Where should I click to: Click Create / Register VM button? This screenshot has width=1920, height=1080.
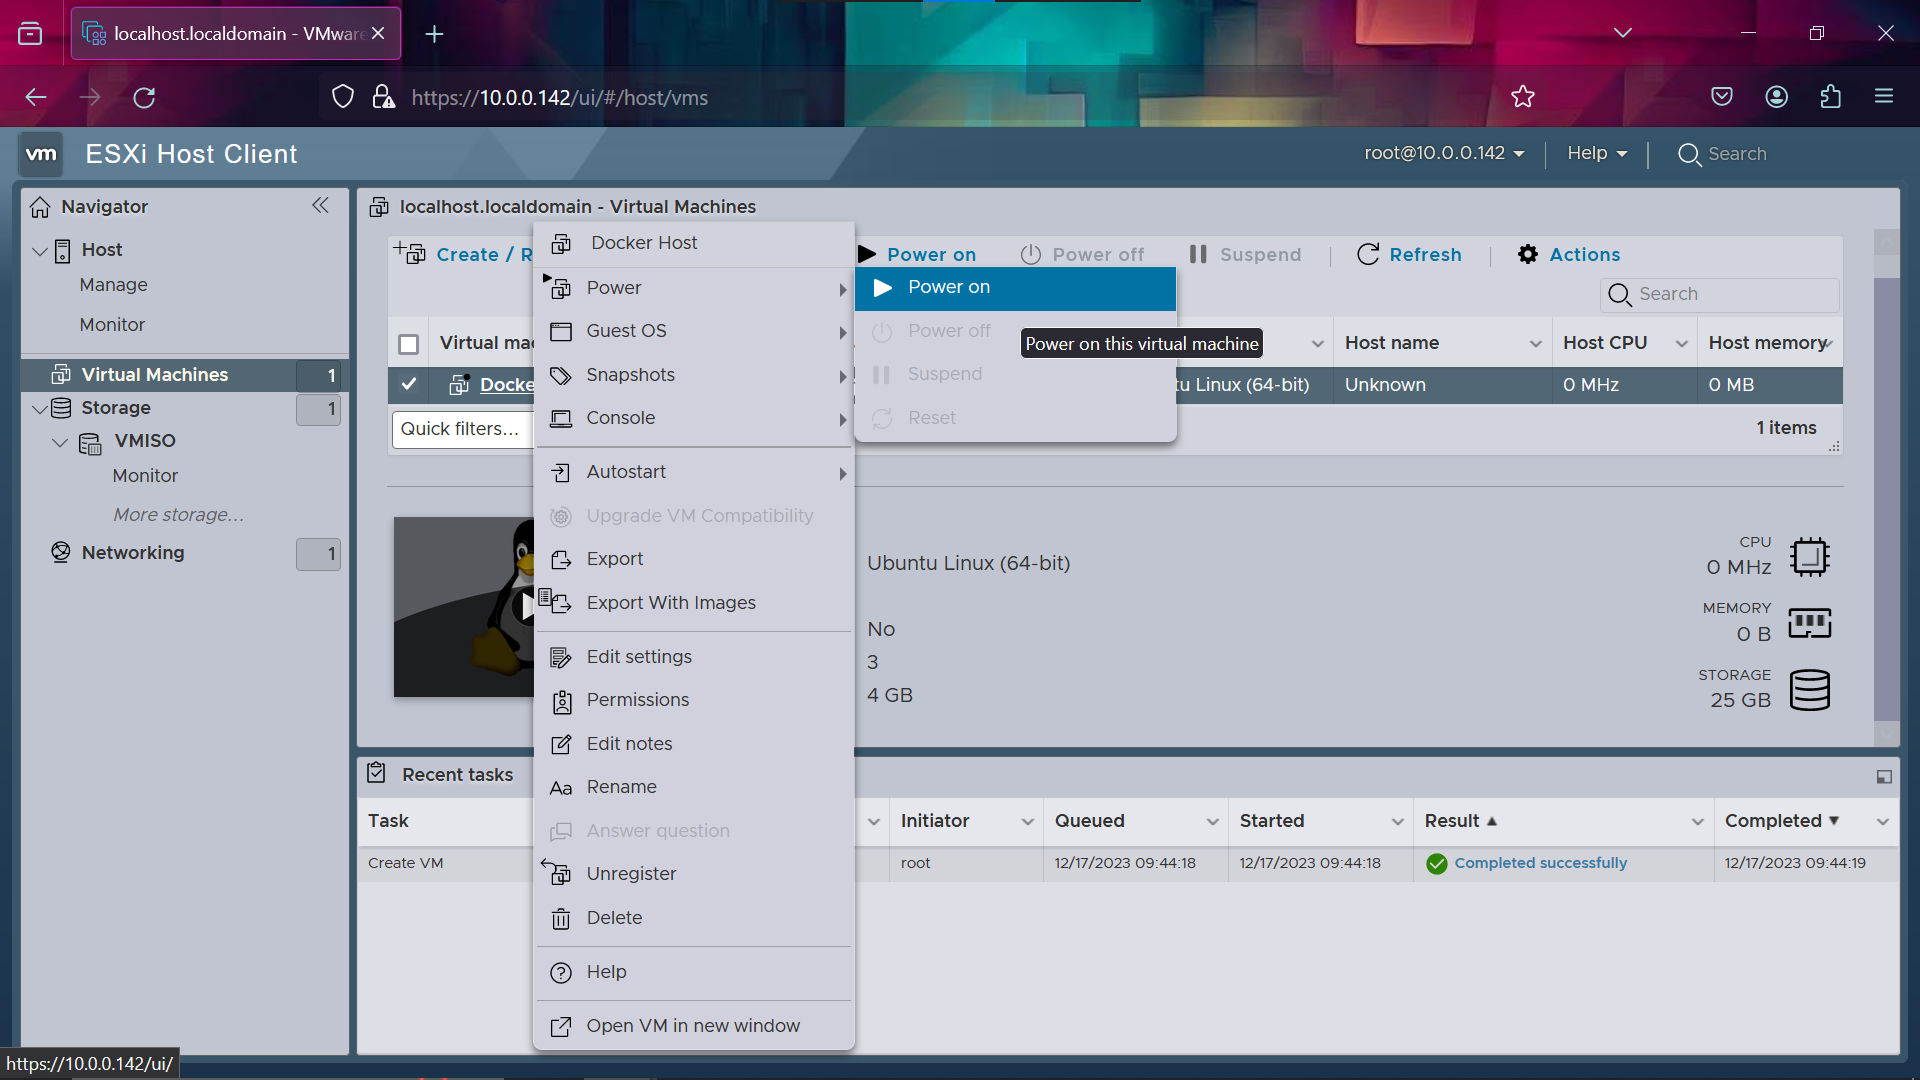(x=463, y=254)
